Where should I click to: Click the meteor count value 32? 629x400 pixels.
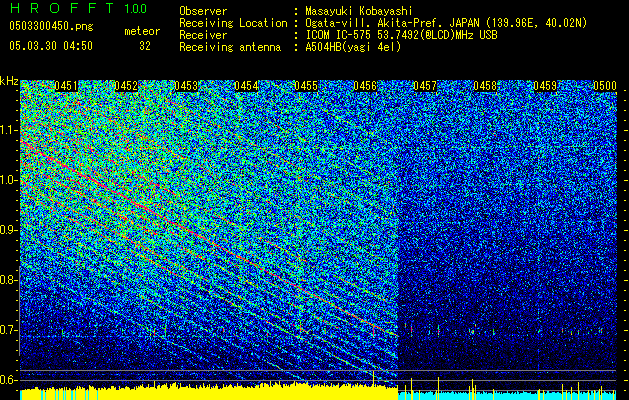tap(145, 46)
